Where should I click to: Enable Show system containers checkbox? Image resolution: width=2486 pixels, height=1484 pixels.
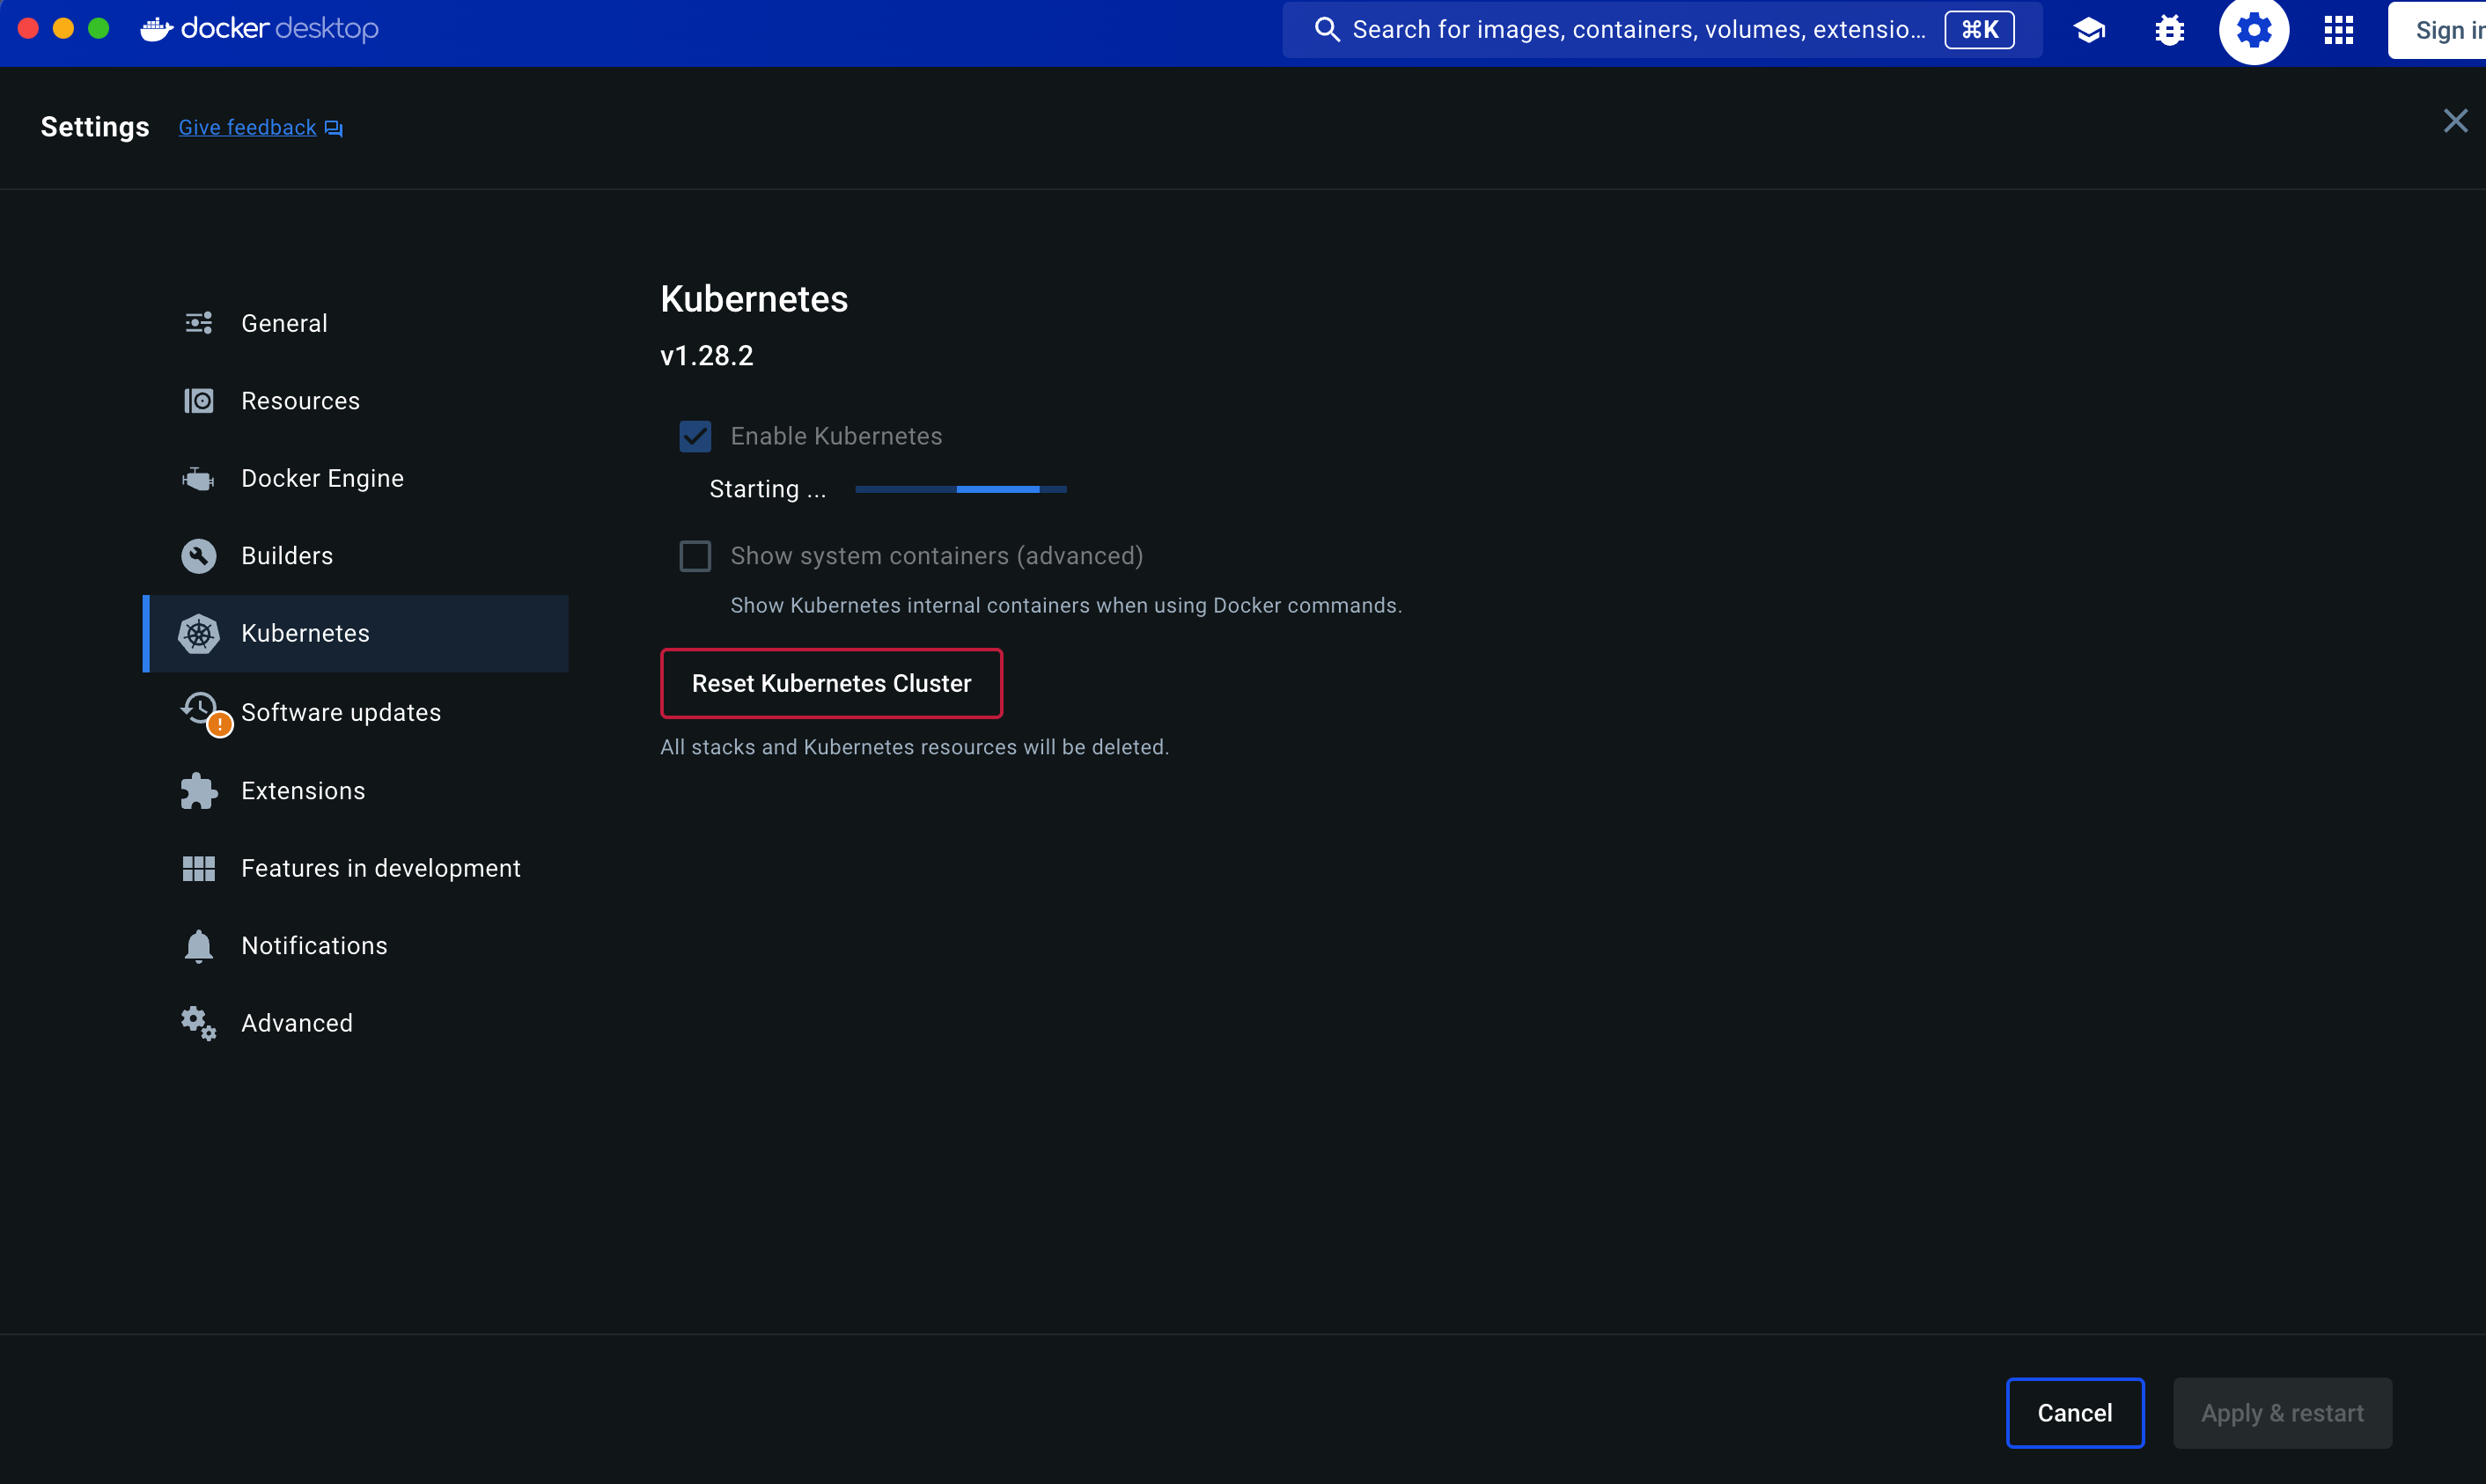[695, 556]
